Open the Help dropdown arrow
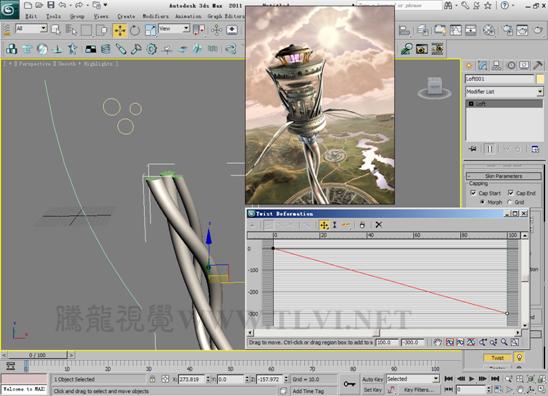This screenshot has height=396, width=548. (513, 5)
